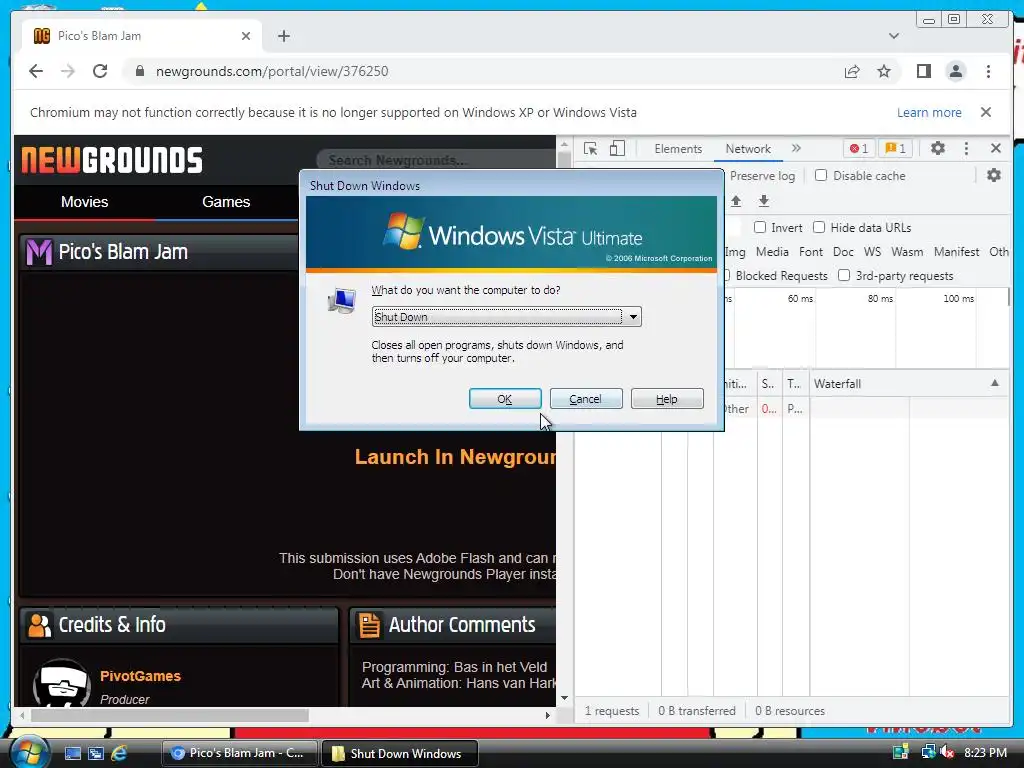Open the Chromium profile avatar
This screenshot has width=1024, height=768.
pyautogui.click(x=955, y=71)
